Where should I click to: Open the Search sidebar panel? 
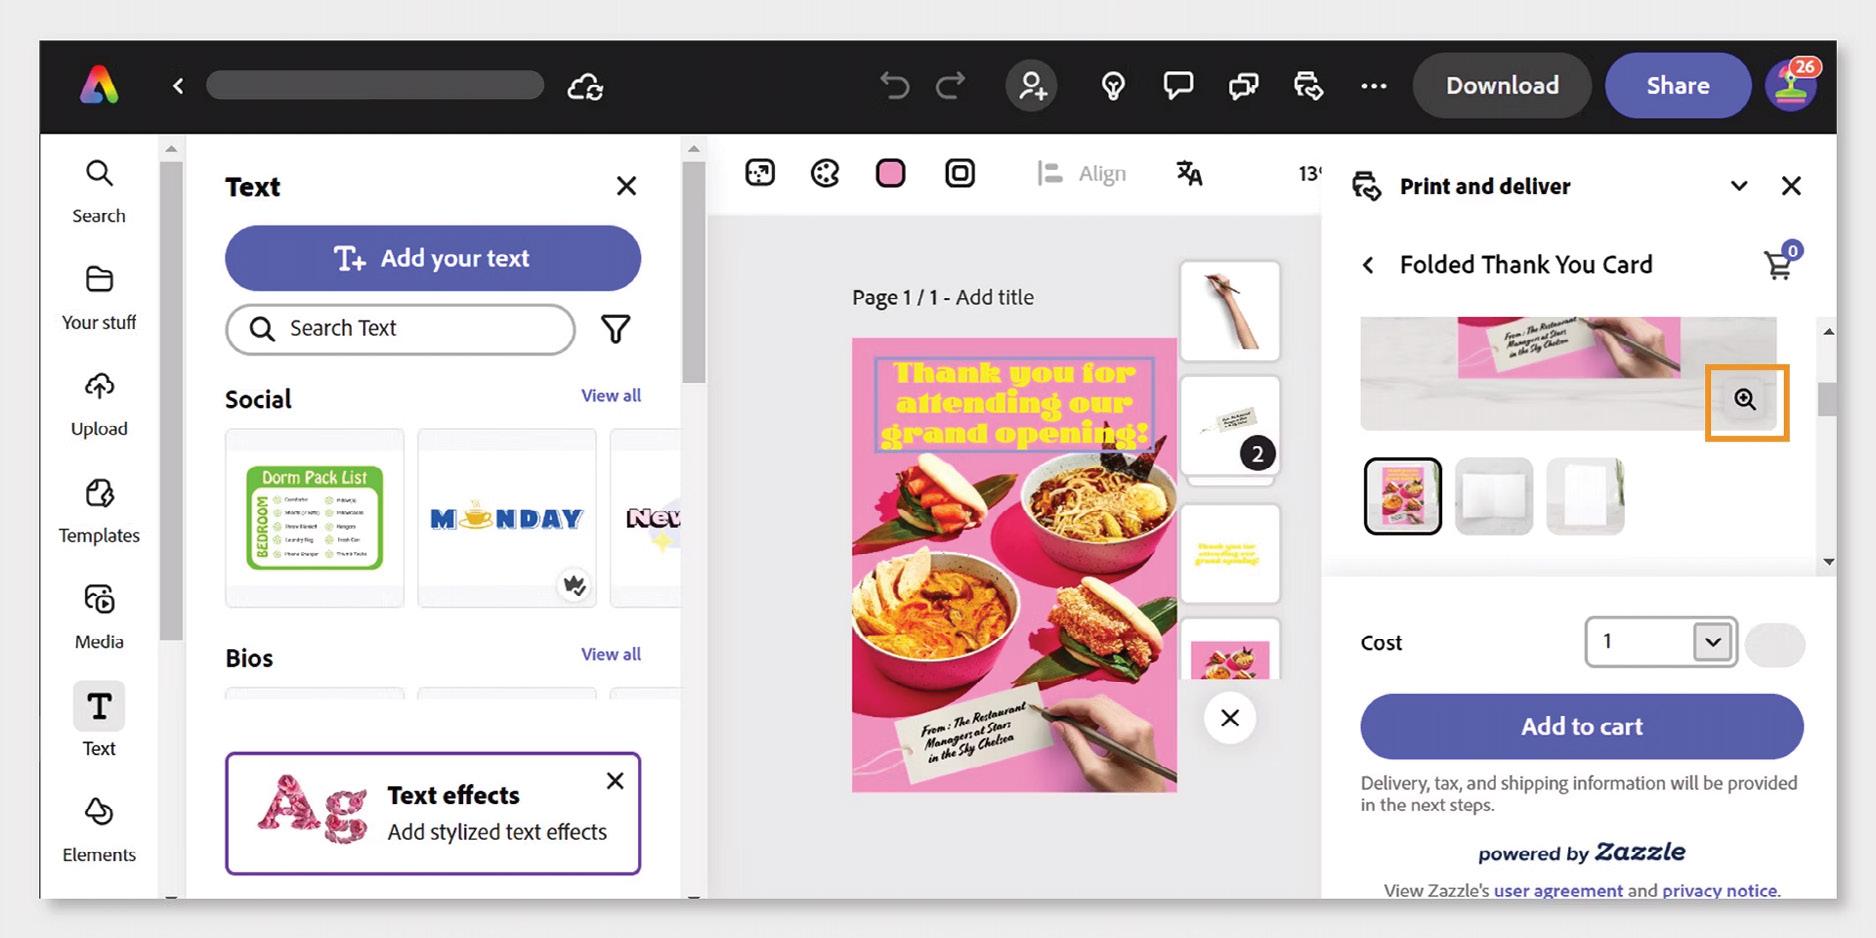coord(99,191)
